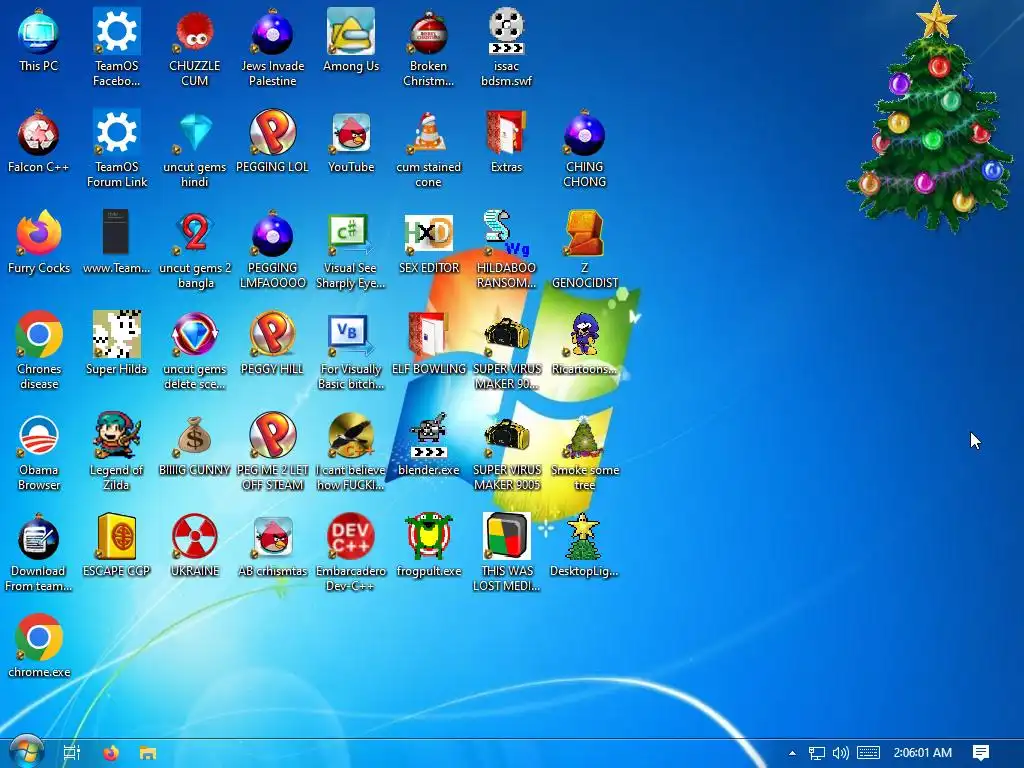Open the chrome.exe desktop icon
Image resolution: width=1024 pixels, height=768 pixels.
point(39,647)
